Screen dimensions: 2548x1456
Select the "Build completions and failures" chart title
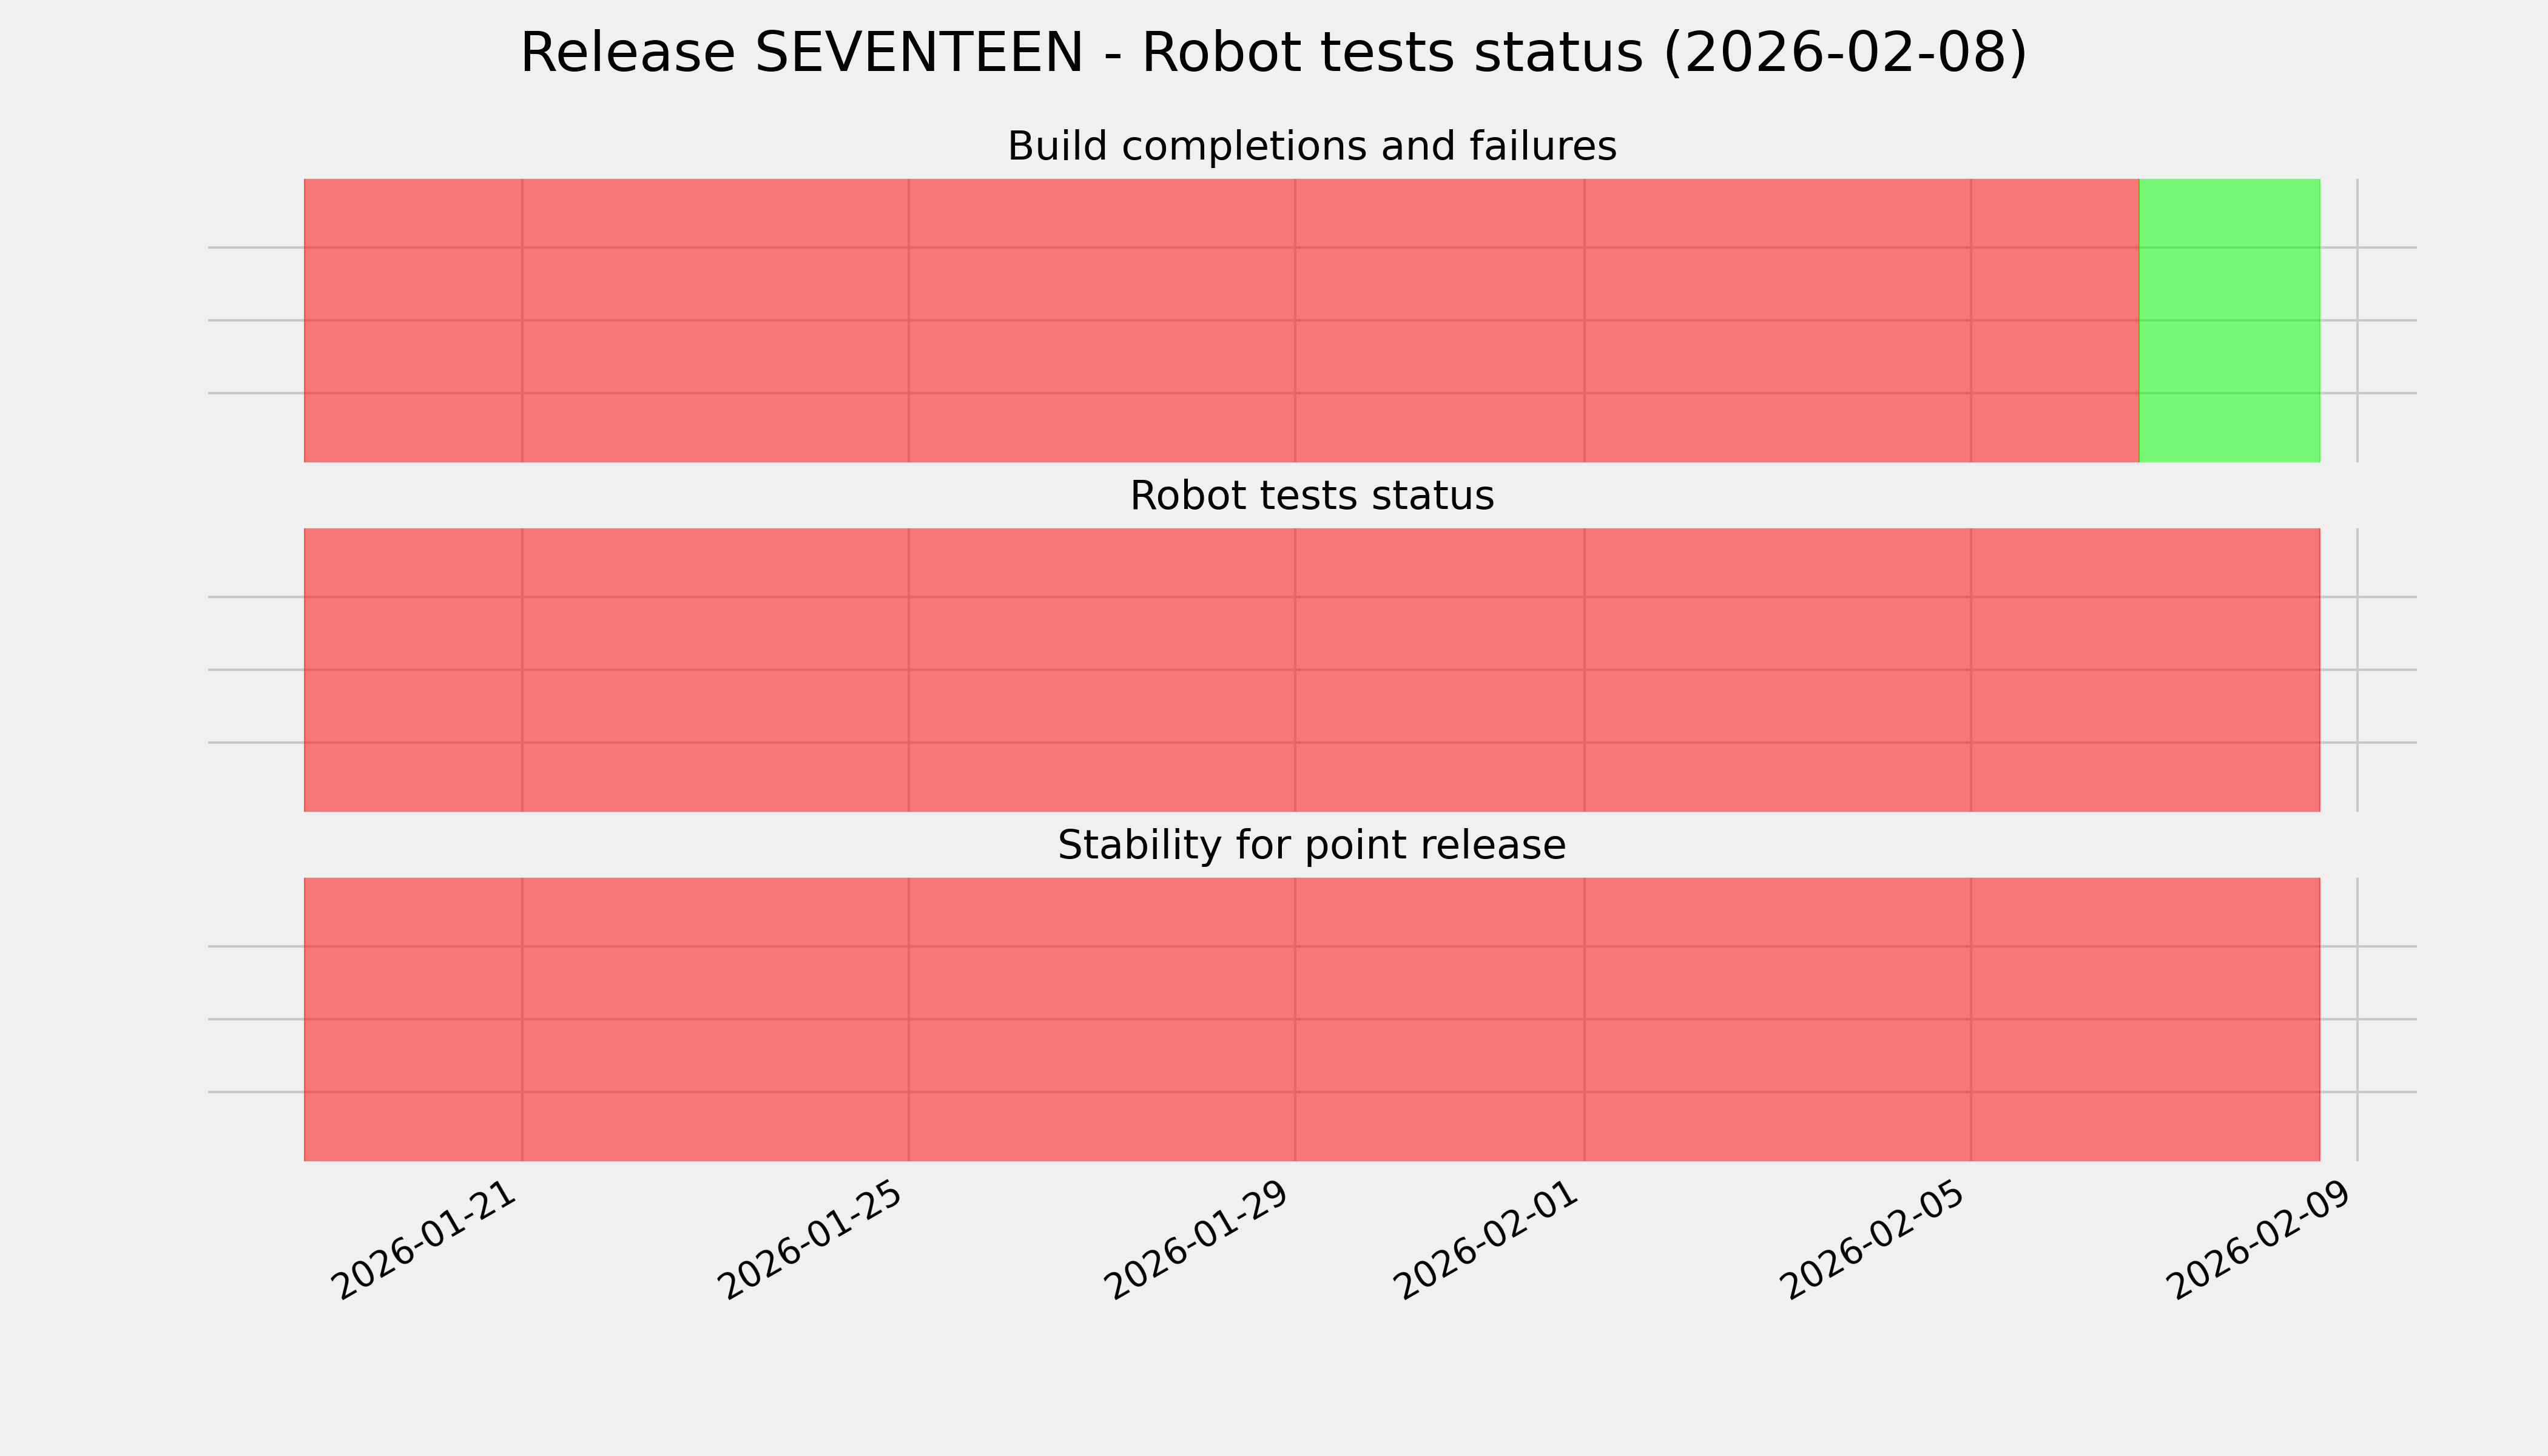pos(1311,146)
